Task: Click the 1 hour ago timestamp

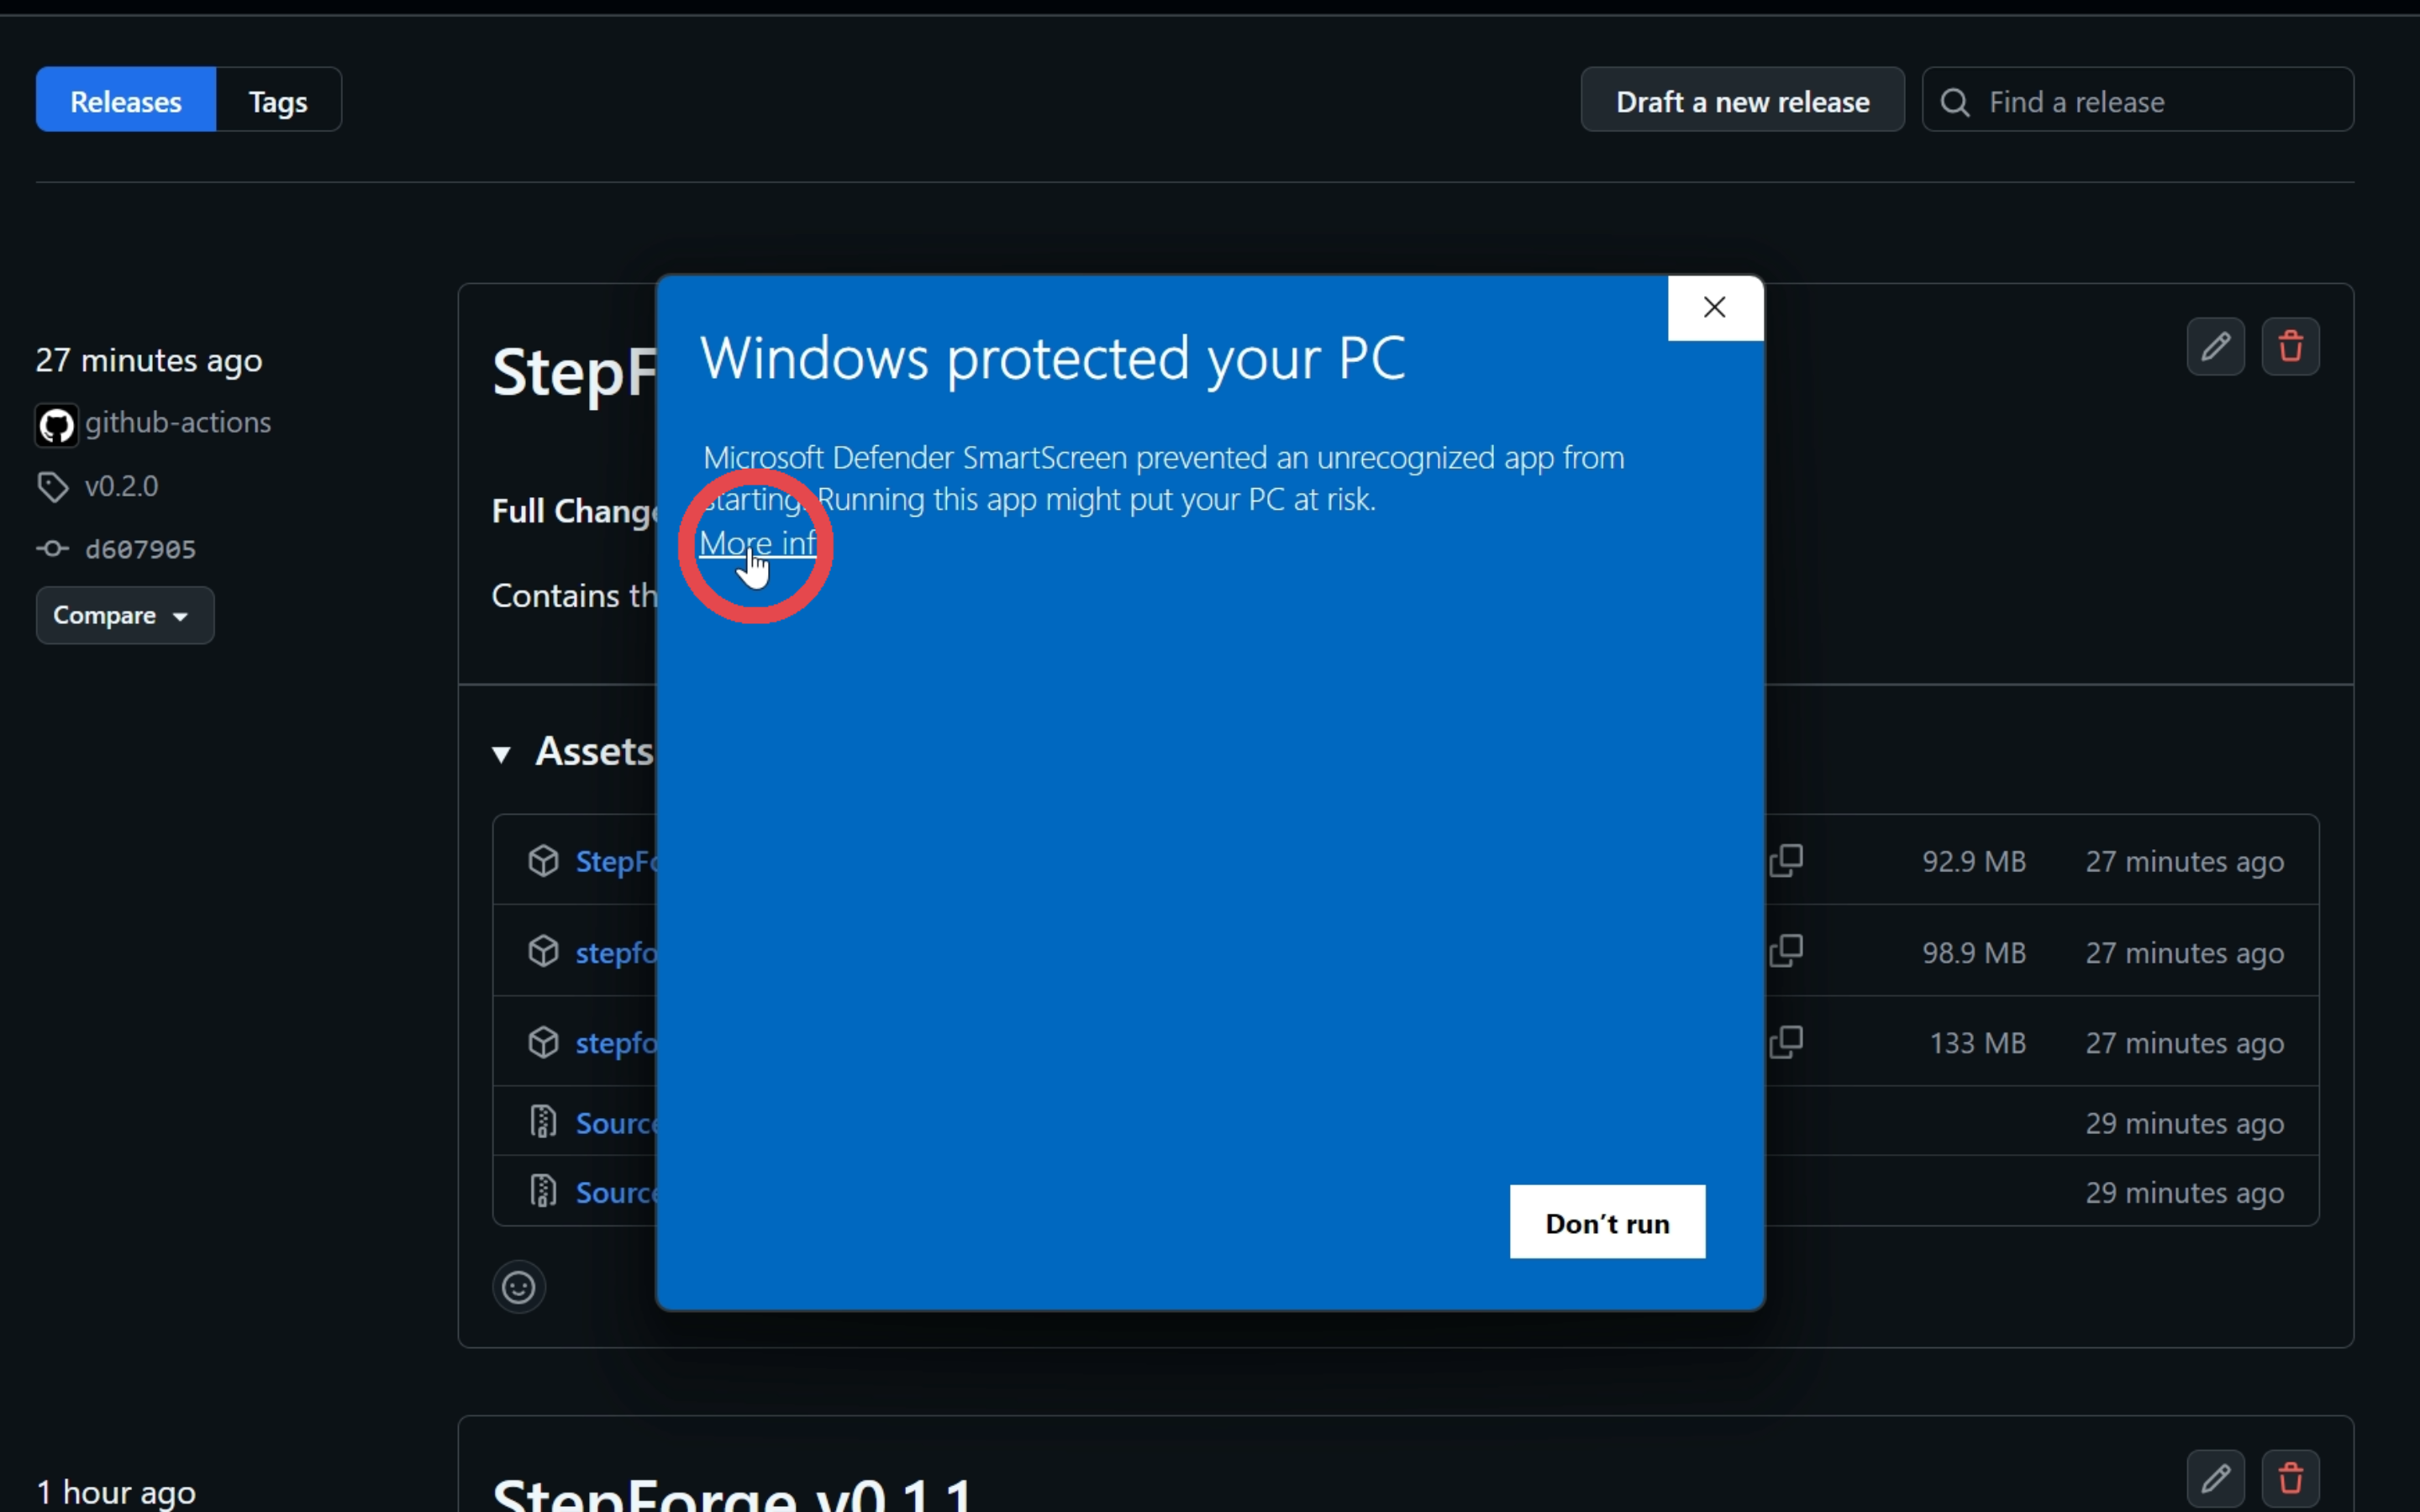Action: [116, 1492]
